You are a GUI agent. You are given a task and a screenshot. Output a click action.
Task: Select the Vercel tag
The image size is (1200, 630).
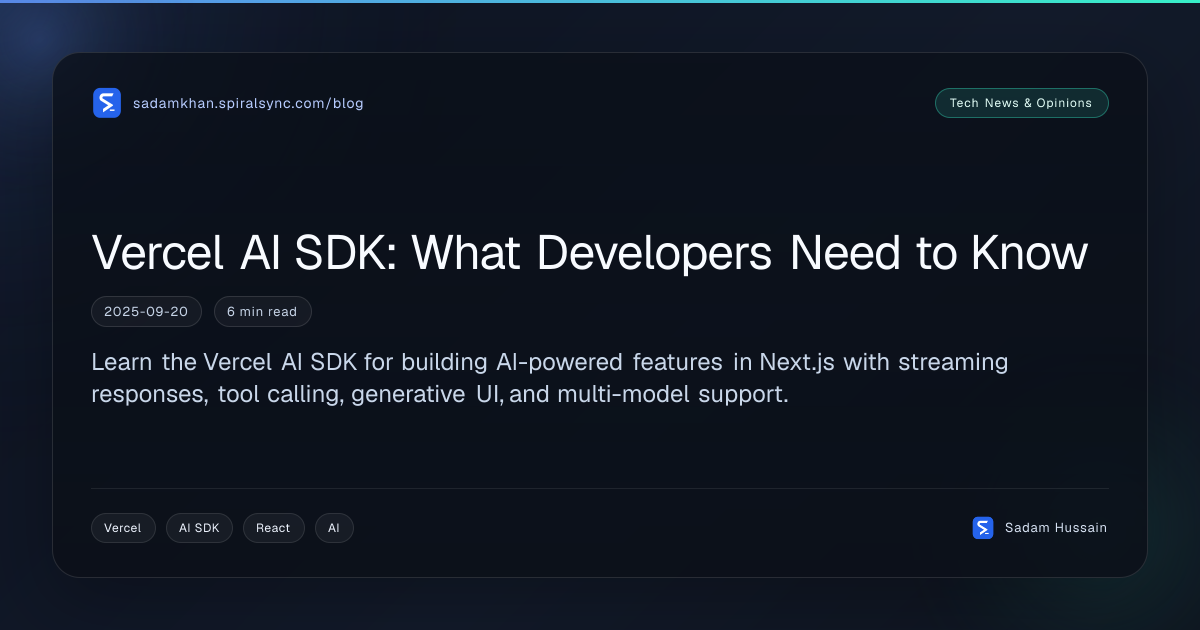[x=123, y=528]
